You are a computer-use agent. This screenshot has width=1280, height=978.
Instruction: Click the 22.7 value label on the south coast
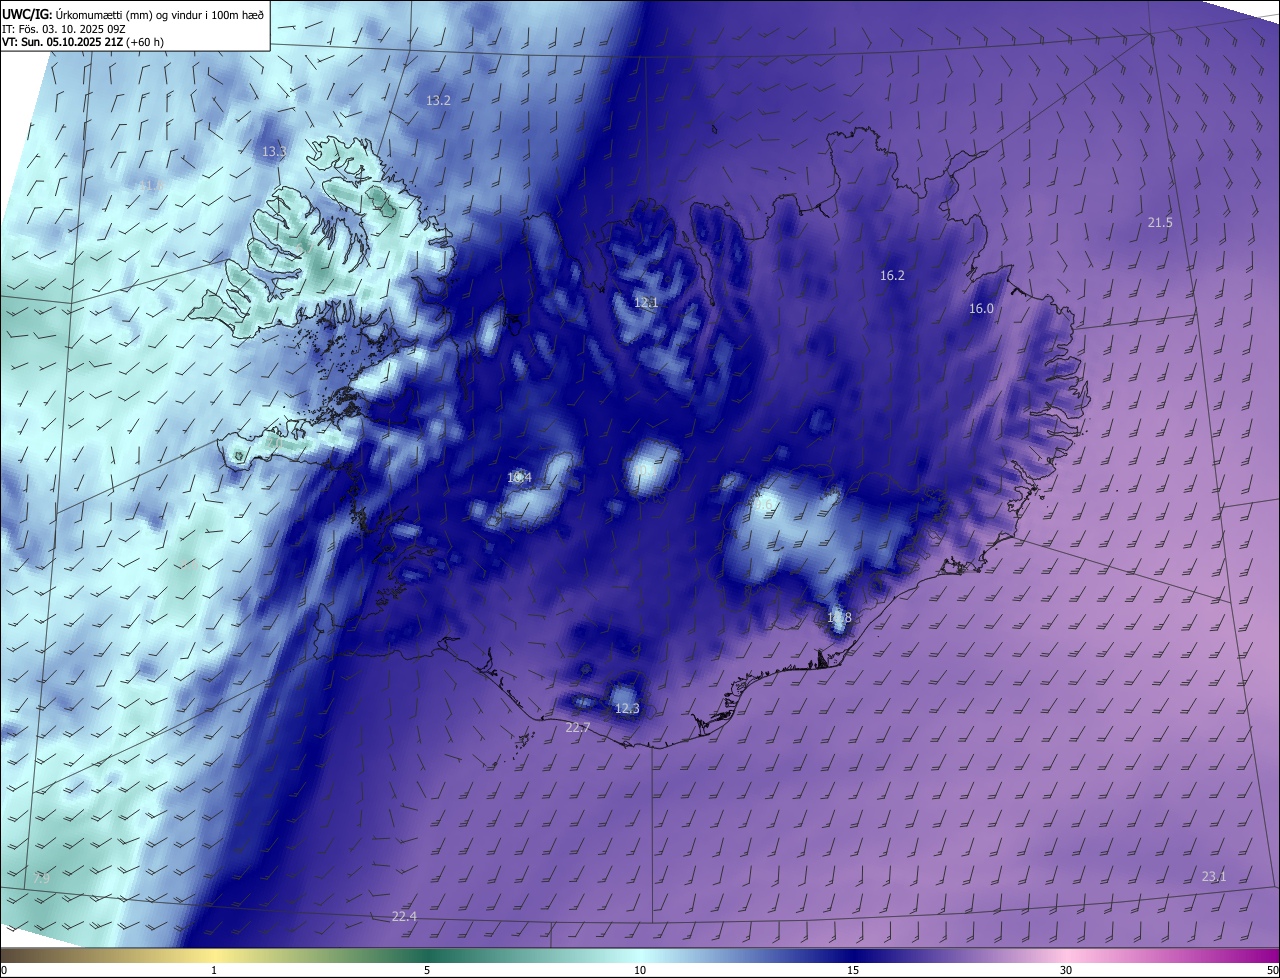tap(578, 727)
